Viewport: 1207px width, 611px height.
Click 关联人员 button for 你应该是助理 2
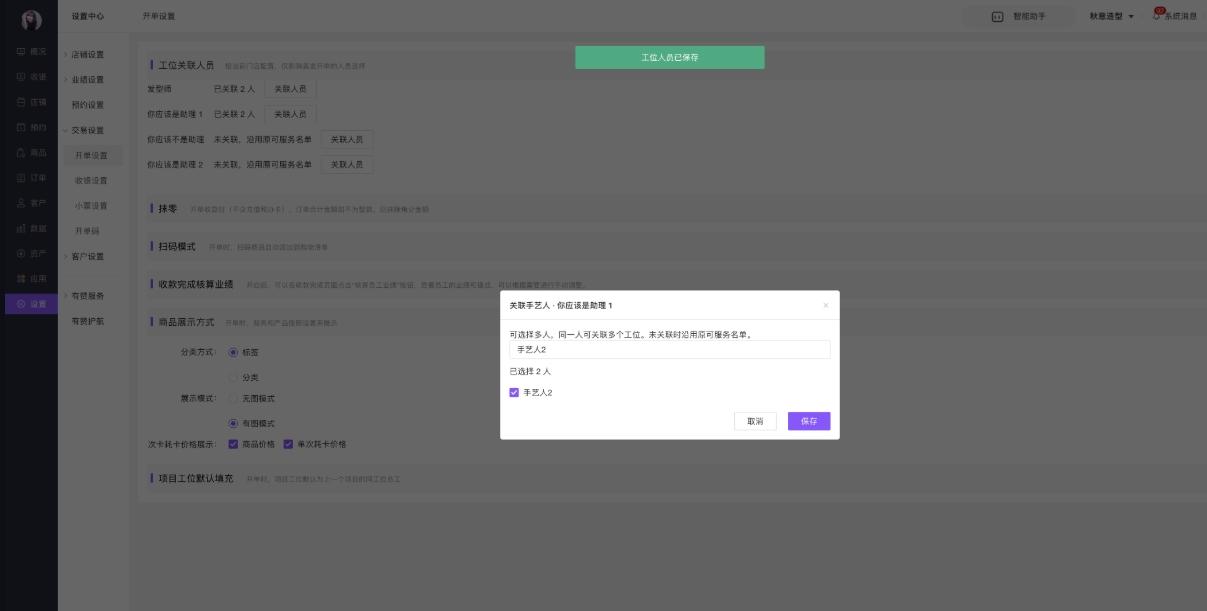347,165
